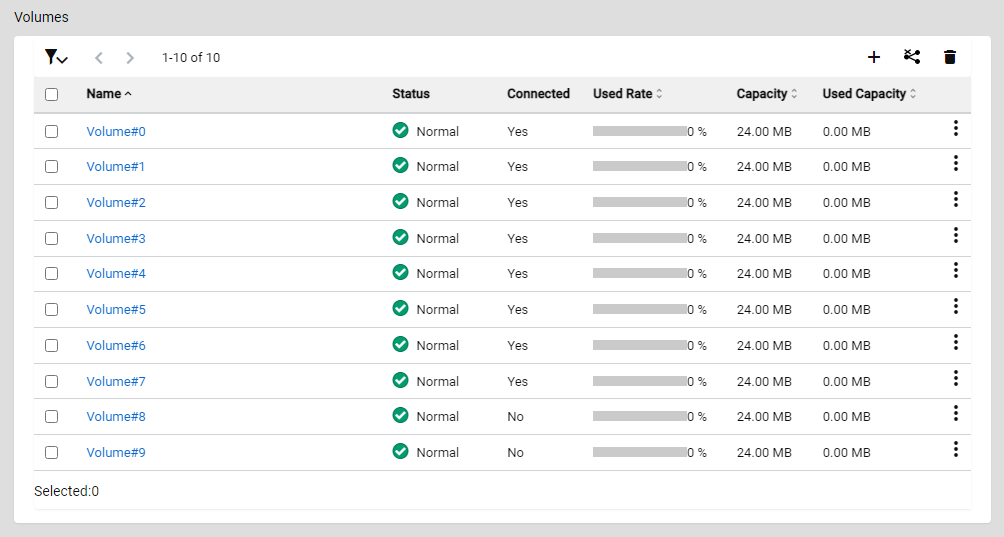
Task: Click the Normal status icon for Volume#6
Action: (401, 345)
